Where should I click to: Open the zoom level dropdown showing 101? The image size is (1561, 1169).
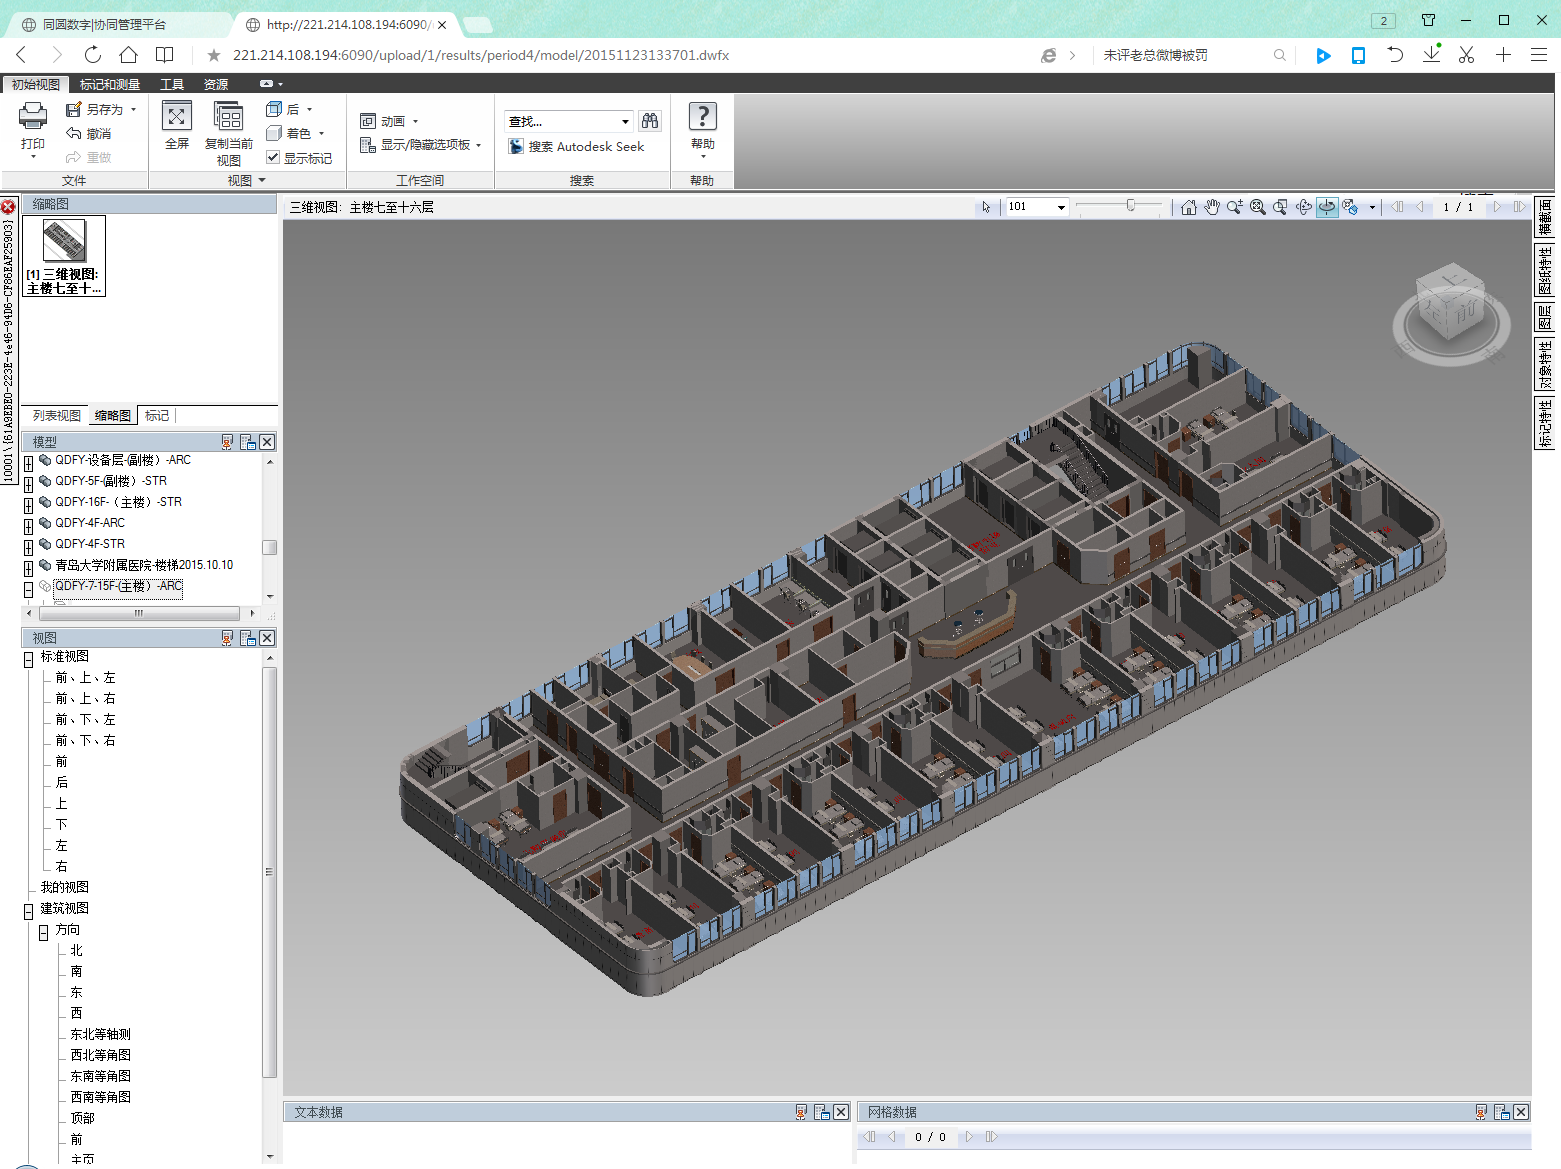click(x=1061, y=207)
